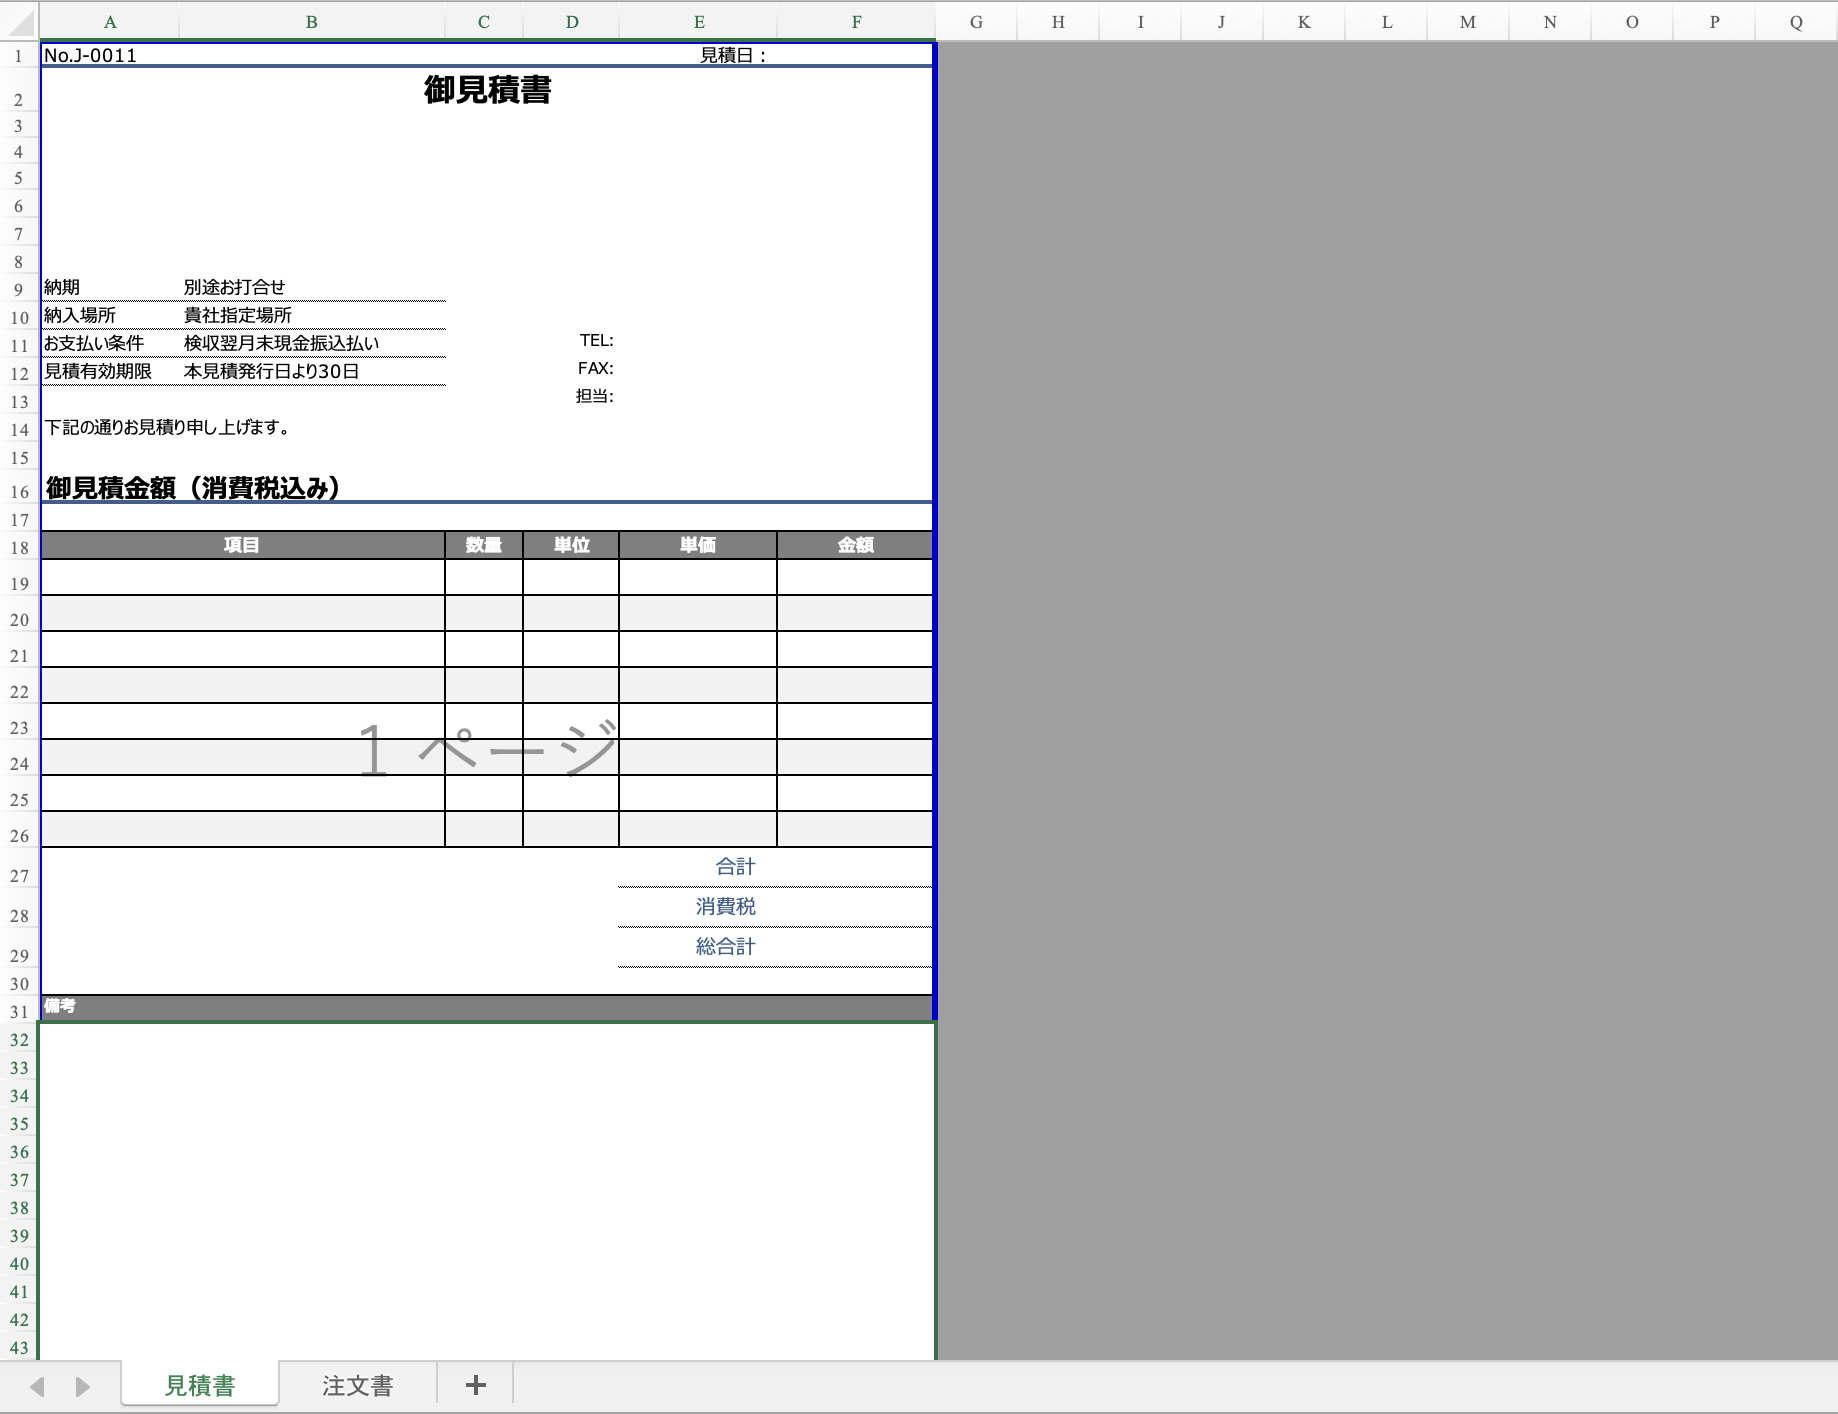Go to the next sheet with the right arrow
The height and width of the screenshot is (1414, 1838).
(x=83, y=1386)
